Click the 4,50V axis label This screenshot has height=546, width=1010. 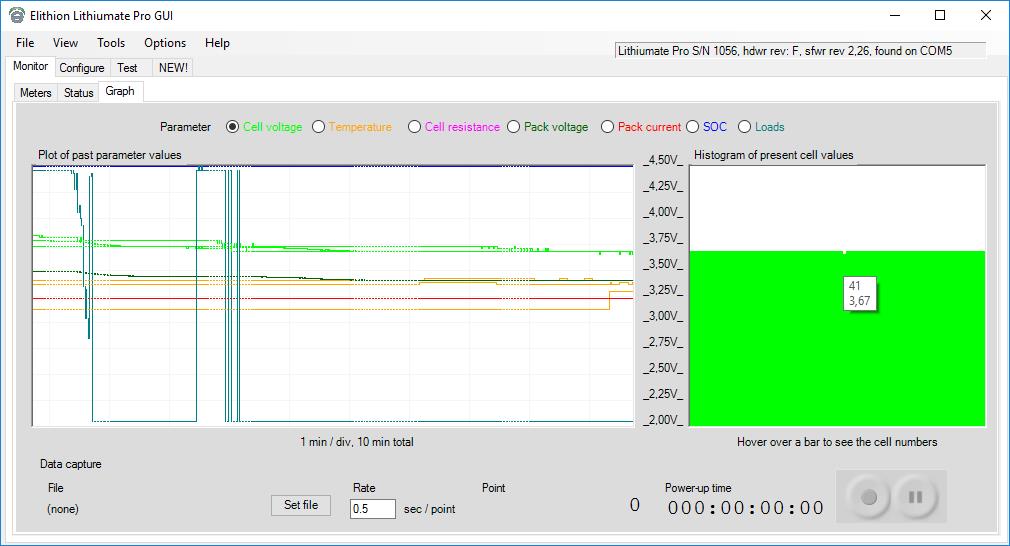pyautogui.click(x=663, y=160)
